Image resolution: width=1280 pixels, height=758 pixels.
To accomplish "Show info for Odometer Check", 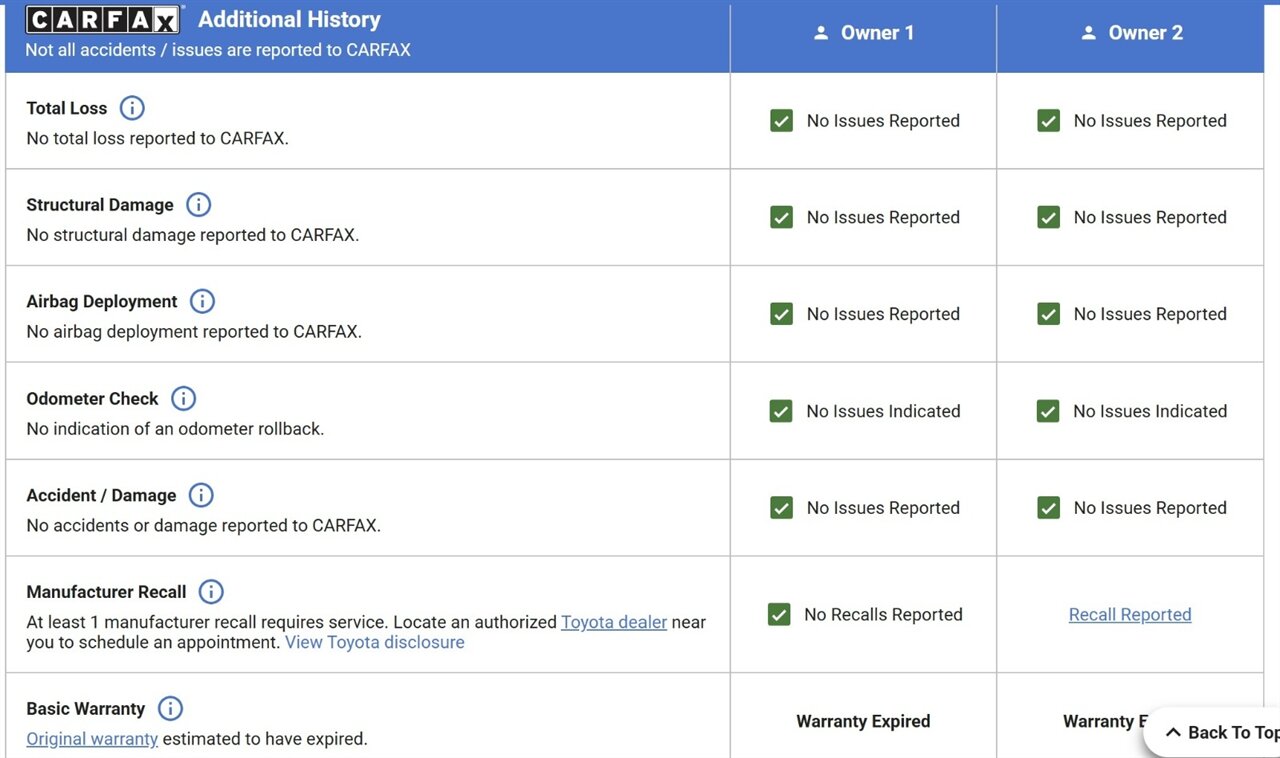I will coord(183,398).
